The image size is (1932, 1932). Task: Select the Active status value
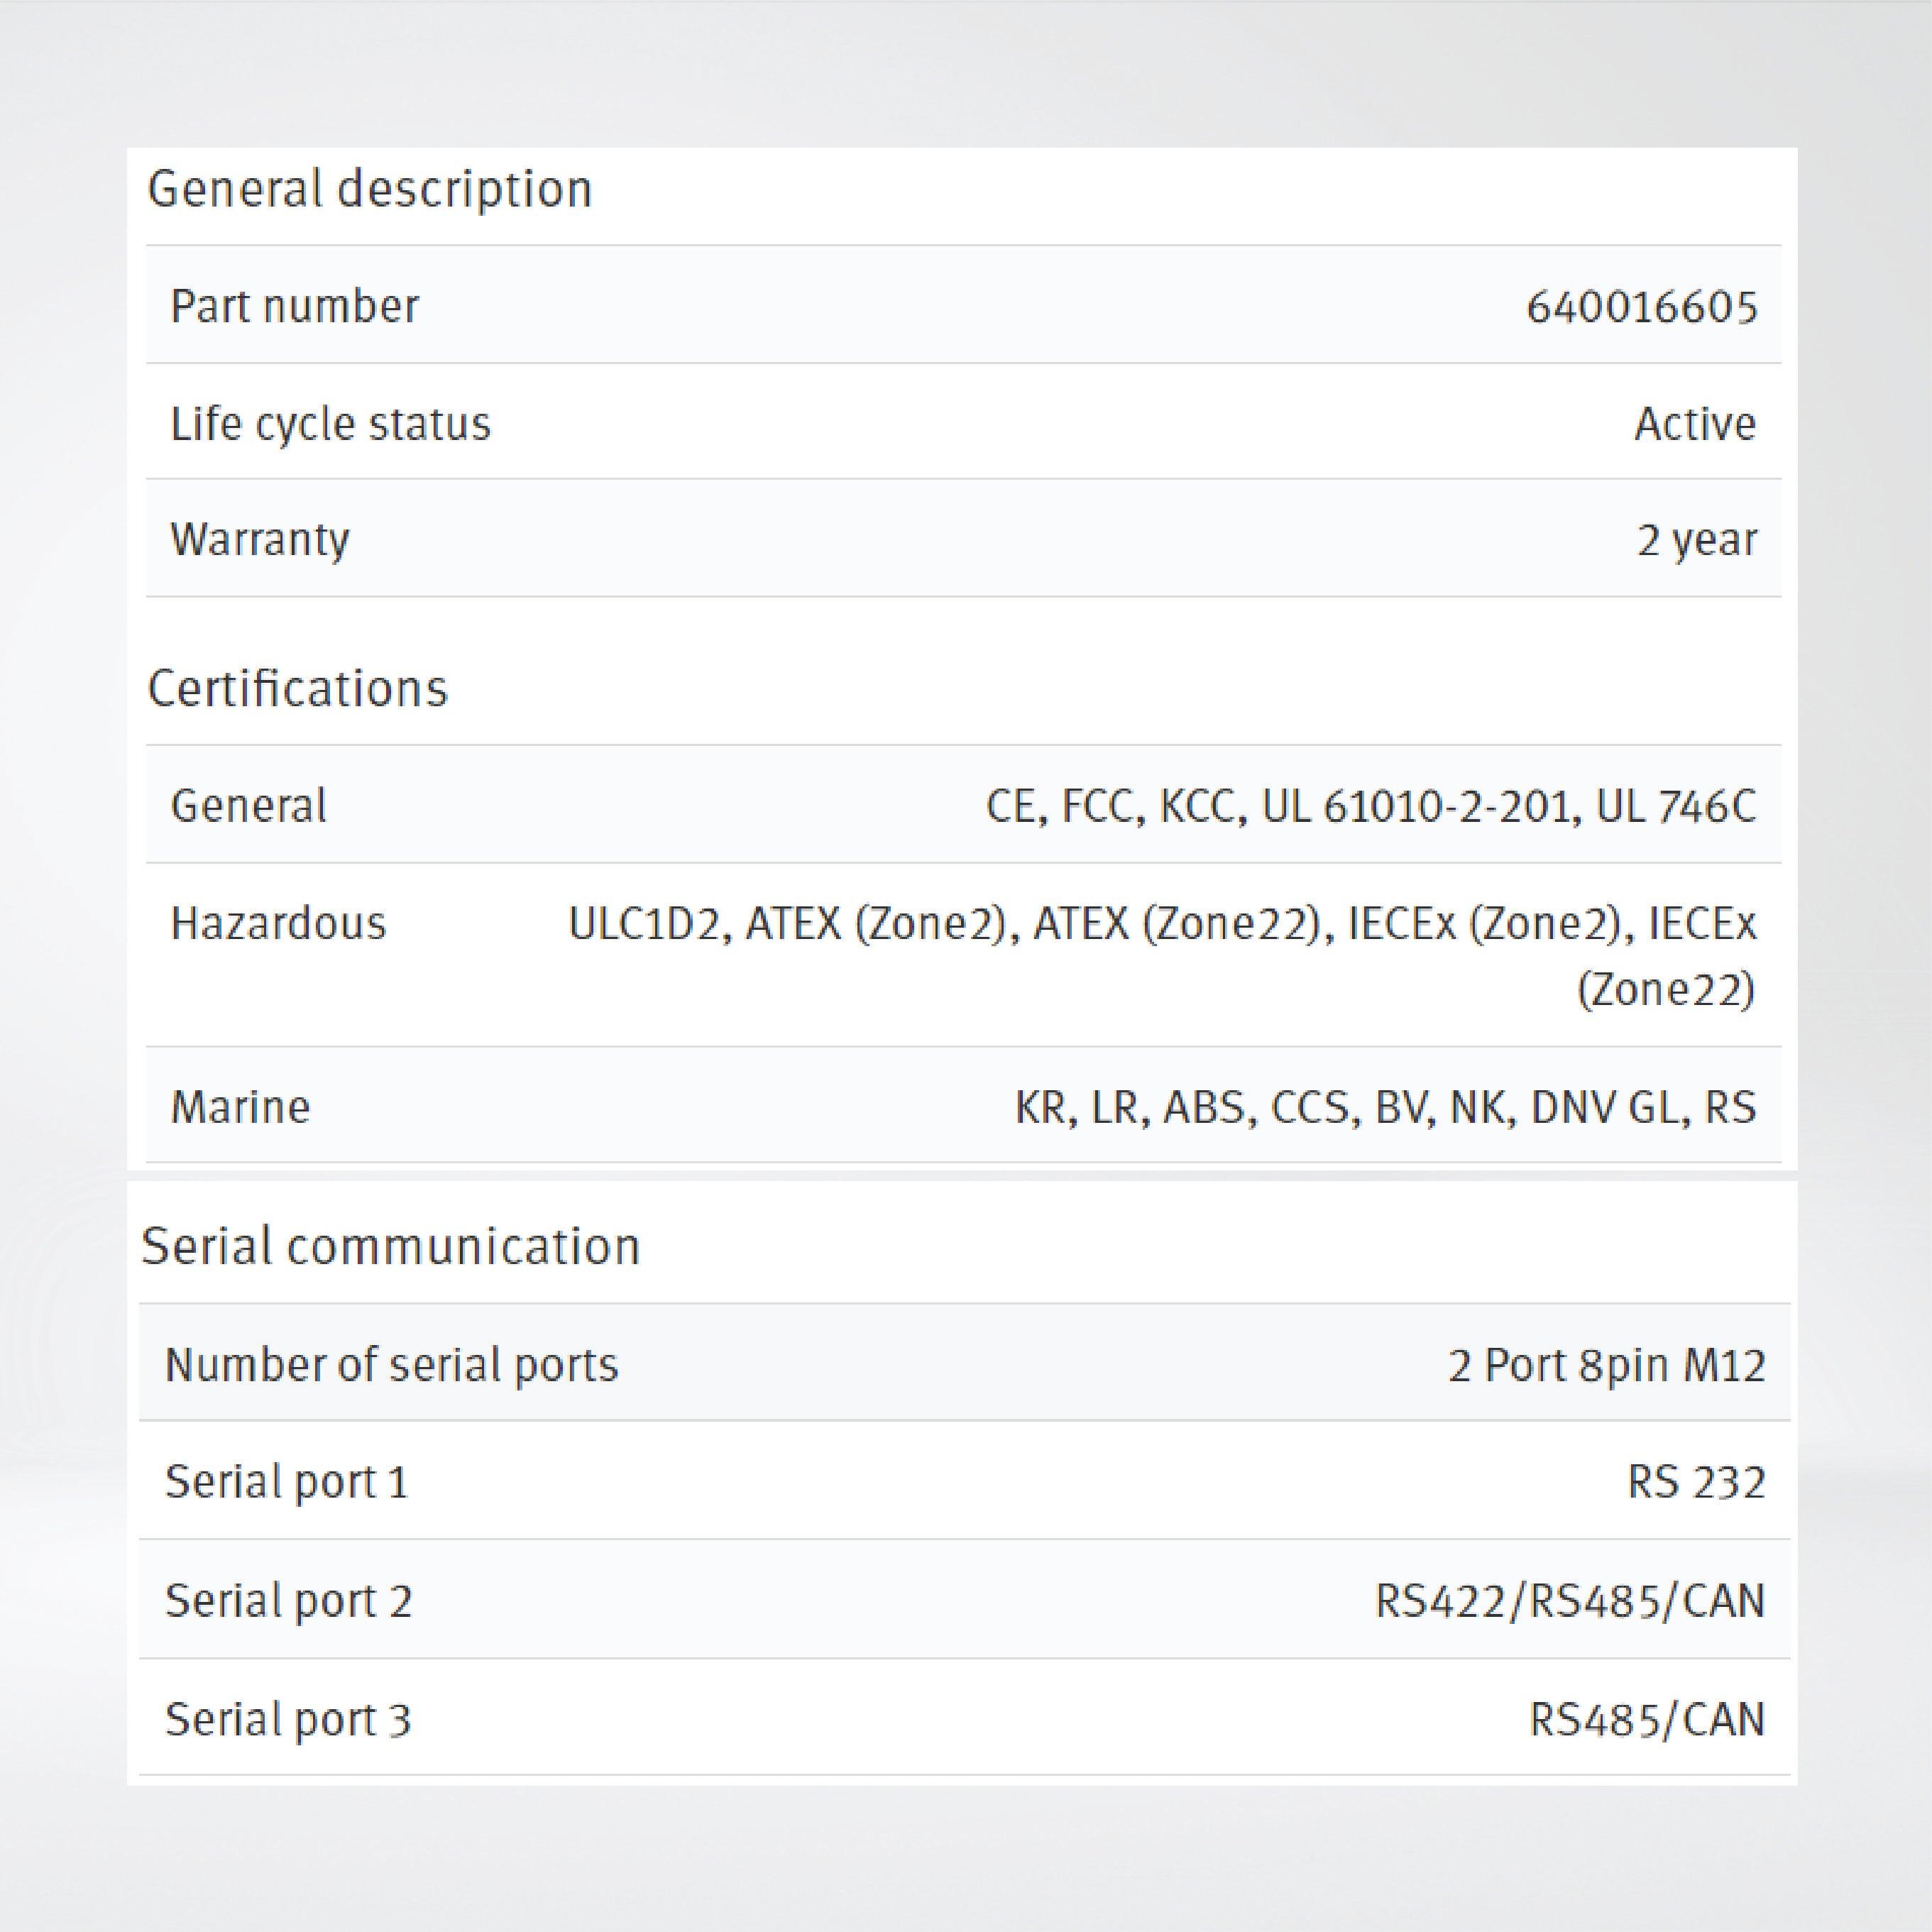(1694, 424)
